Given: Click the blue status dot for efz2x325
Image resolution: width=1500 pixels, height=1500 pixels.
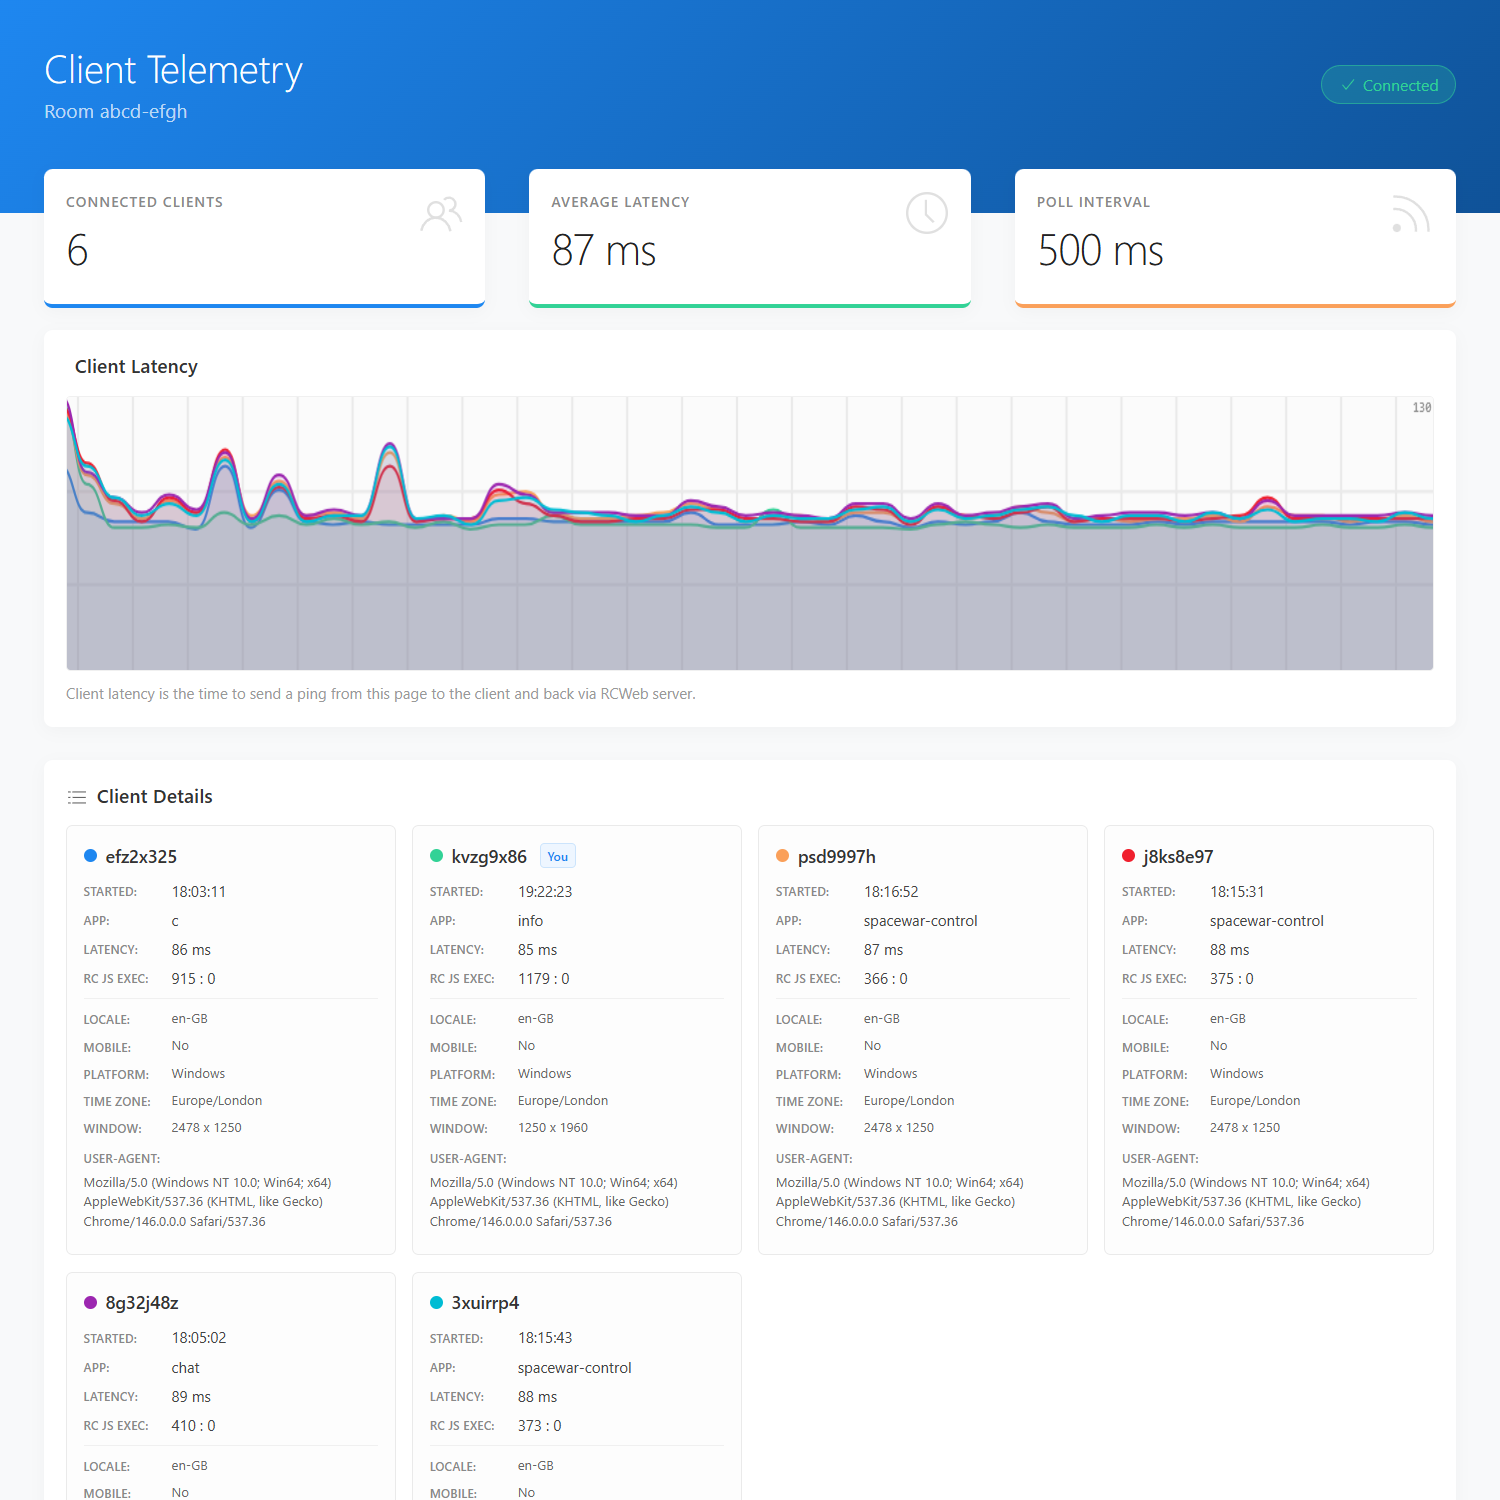Looking at the screenshot, I should pos(89,856).
